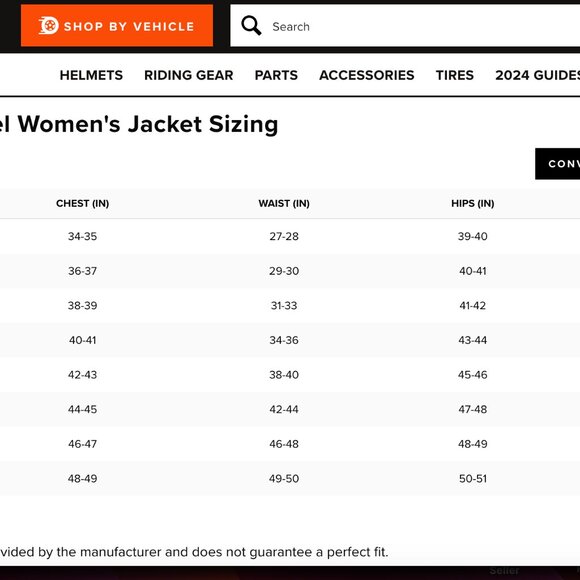
Task: Open the Tires menu
Action: [x=455, y=75]
